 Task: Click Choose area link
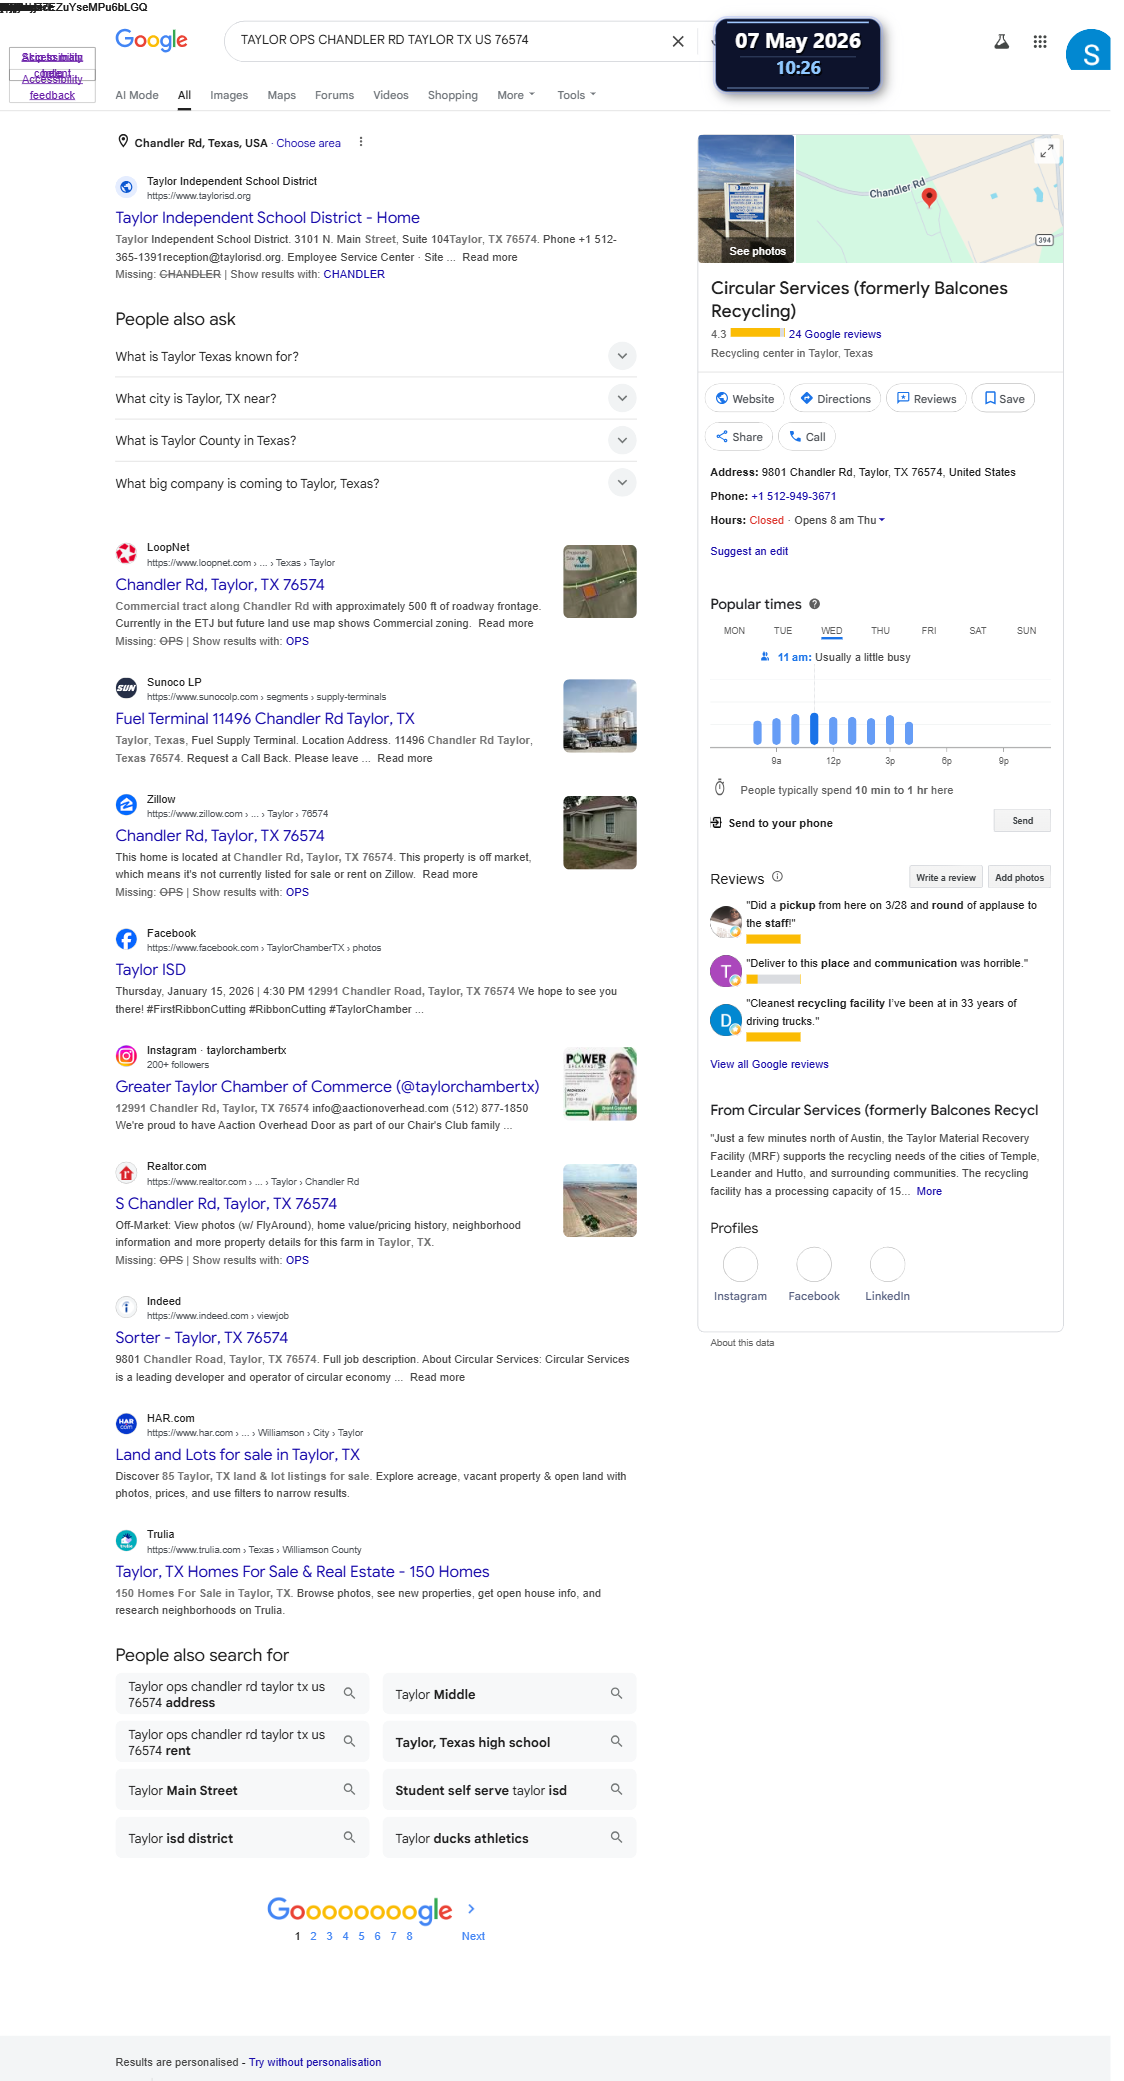tap(308, 143)
